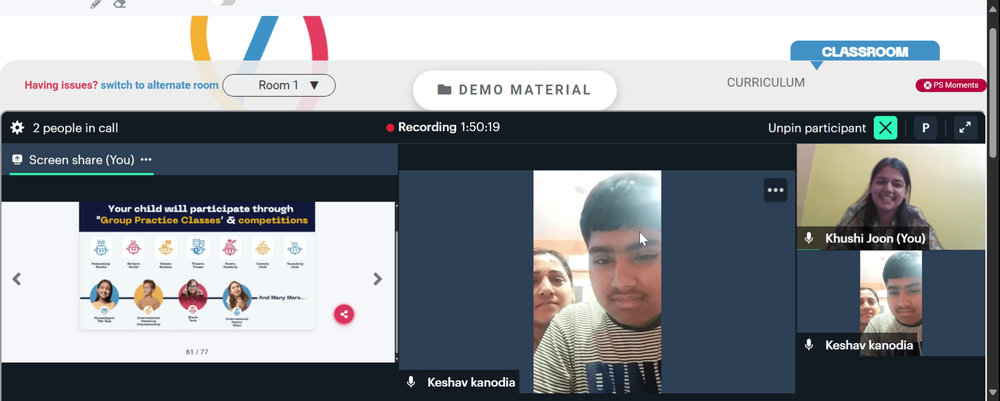Viewport: 1000px width, 401px height.
Task: Enter fullscreen with the expand arrows icon
Action: coord(966,128)
